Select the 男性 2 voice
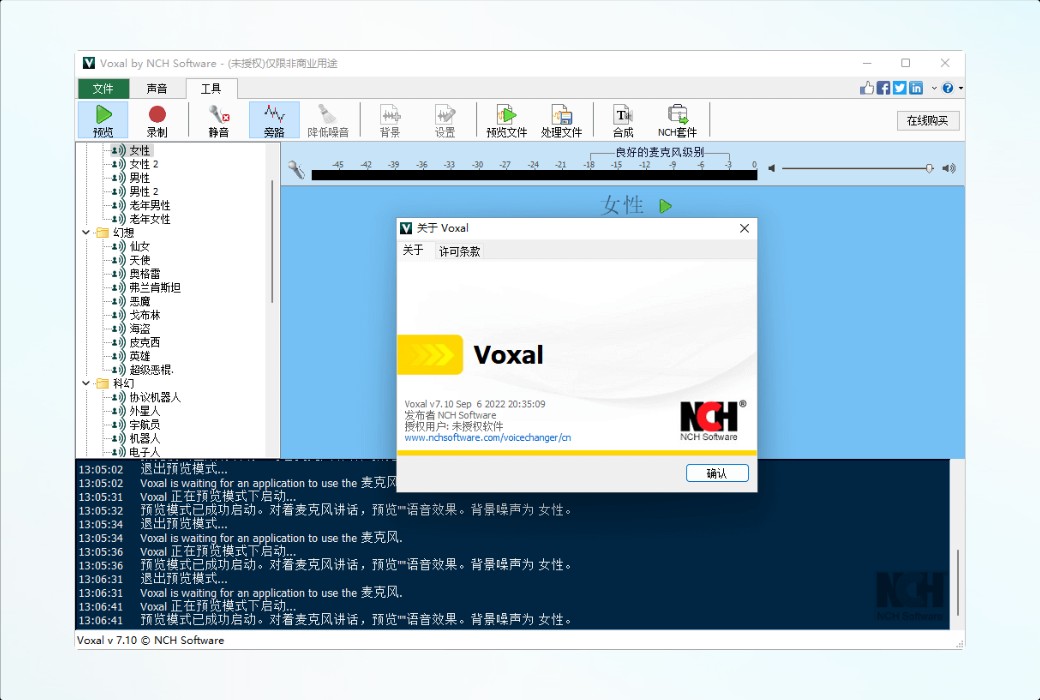Image resolution: width=1040 pixels, height=700 pixels. [144, 192]
